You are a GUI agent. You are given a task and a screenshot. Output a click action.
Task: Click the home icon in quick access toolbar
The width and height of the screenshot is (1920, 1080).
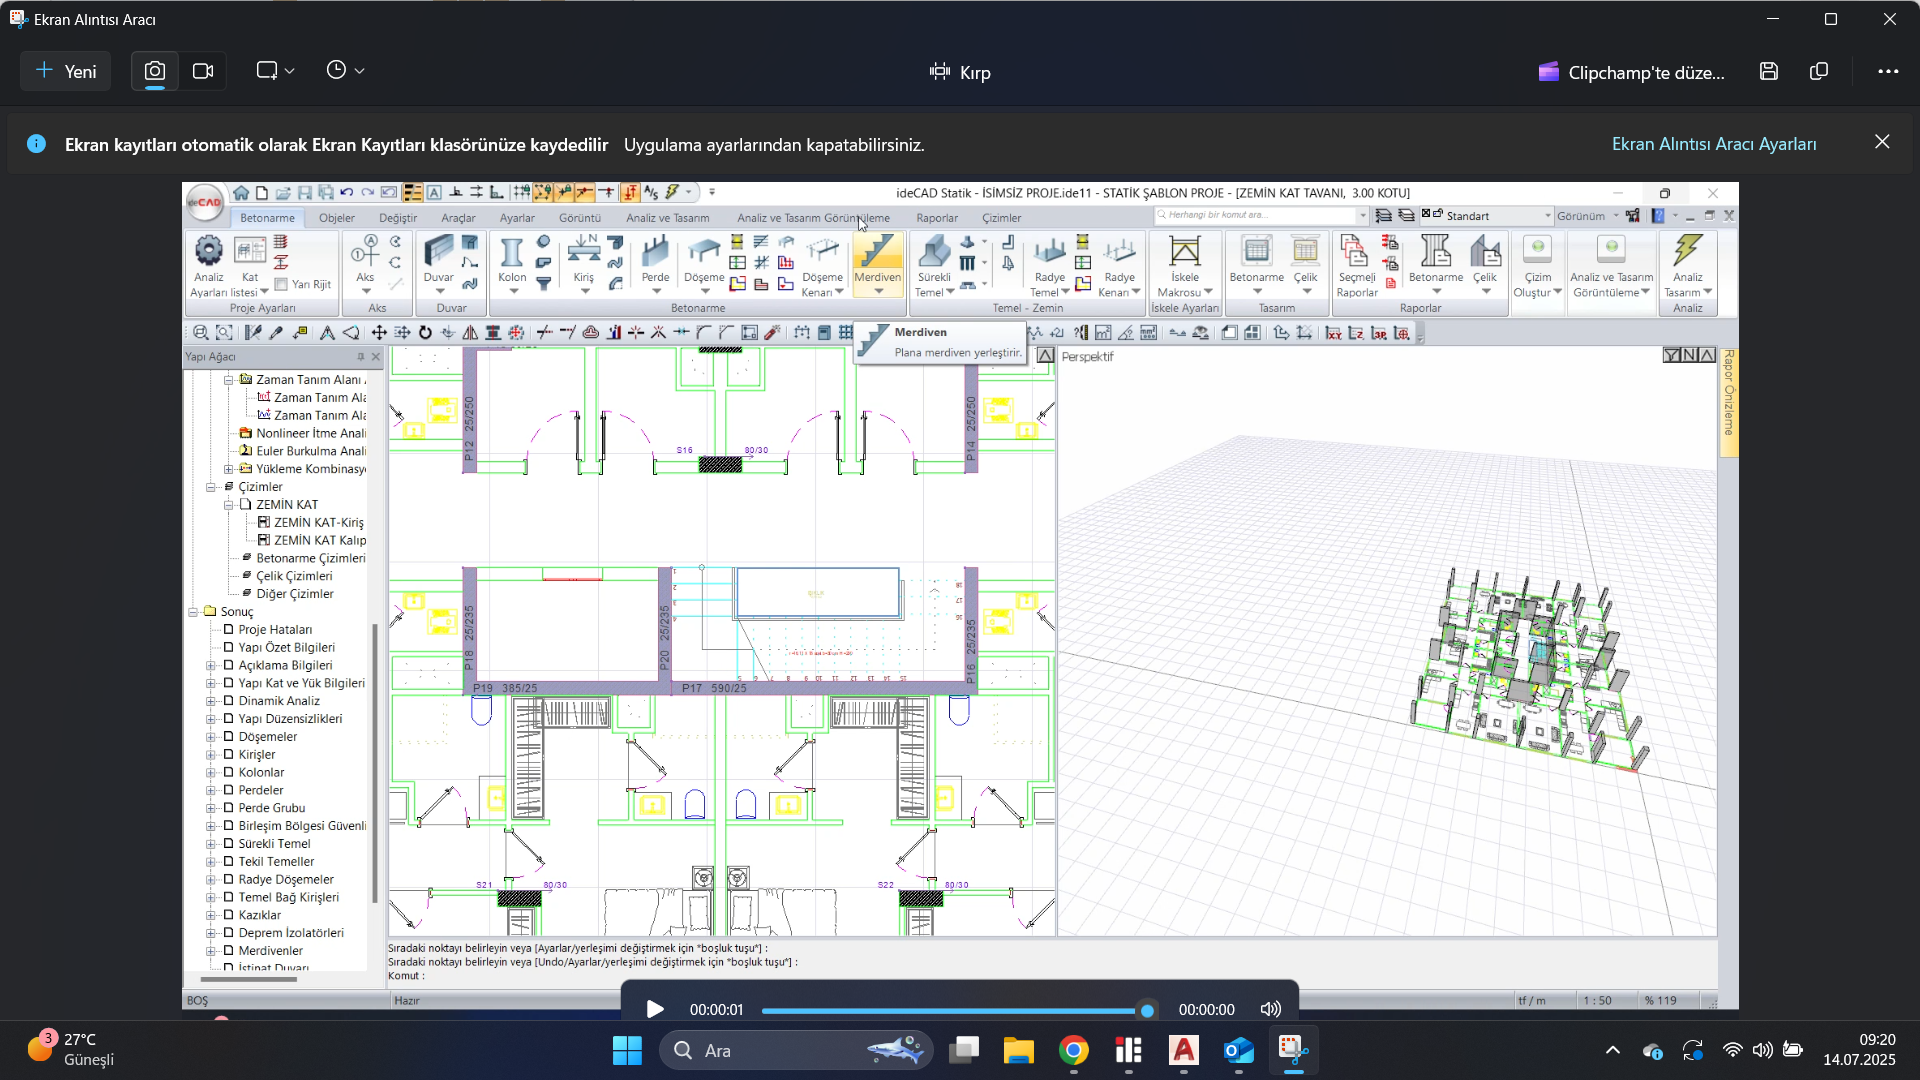(241, 192)
